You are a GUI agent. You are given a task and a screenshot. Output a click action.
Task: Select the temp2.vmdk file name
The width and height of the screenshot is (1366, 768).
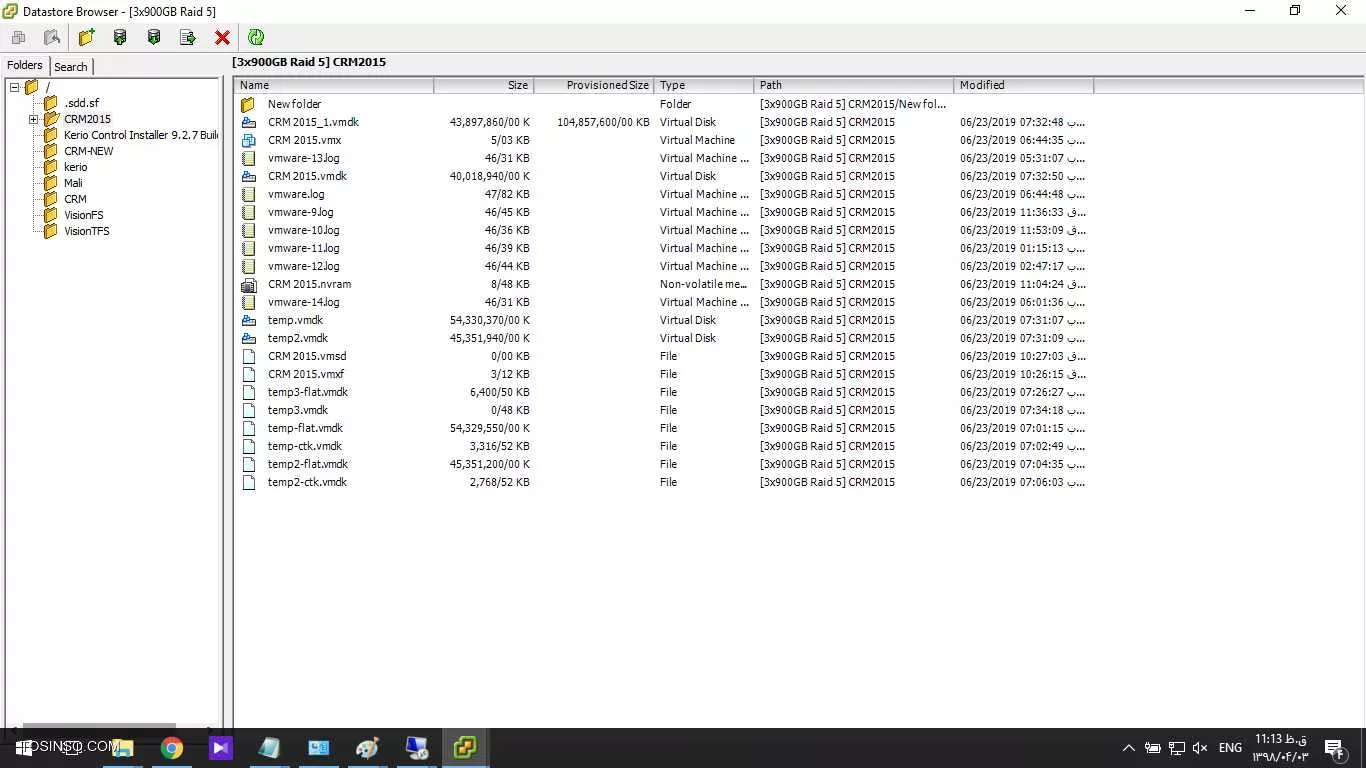[x=298, y=338]
